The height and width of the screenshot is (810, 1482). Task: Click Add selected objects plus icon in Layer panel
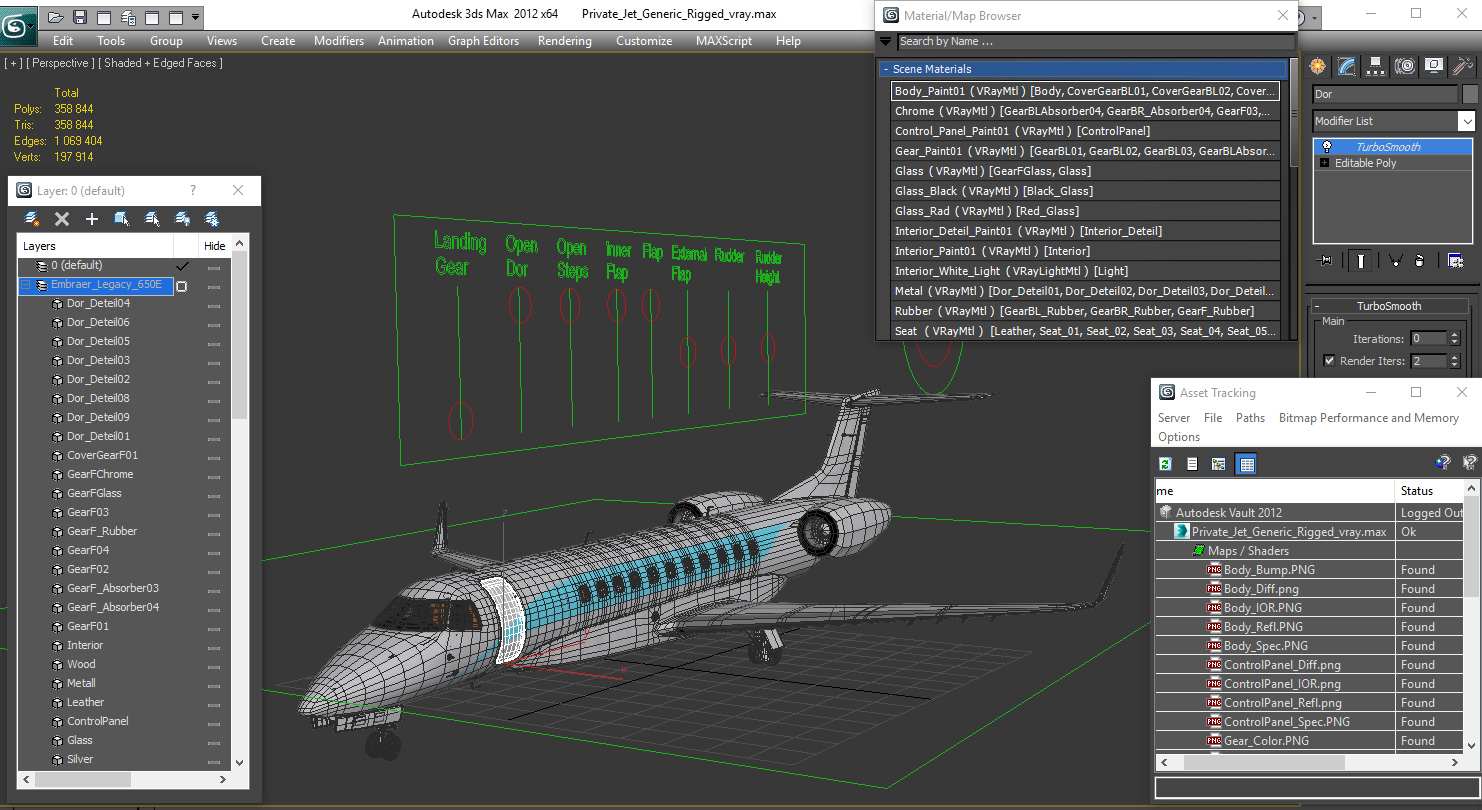pyautogui.click(x=92, y=218)
